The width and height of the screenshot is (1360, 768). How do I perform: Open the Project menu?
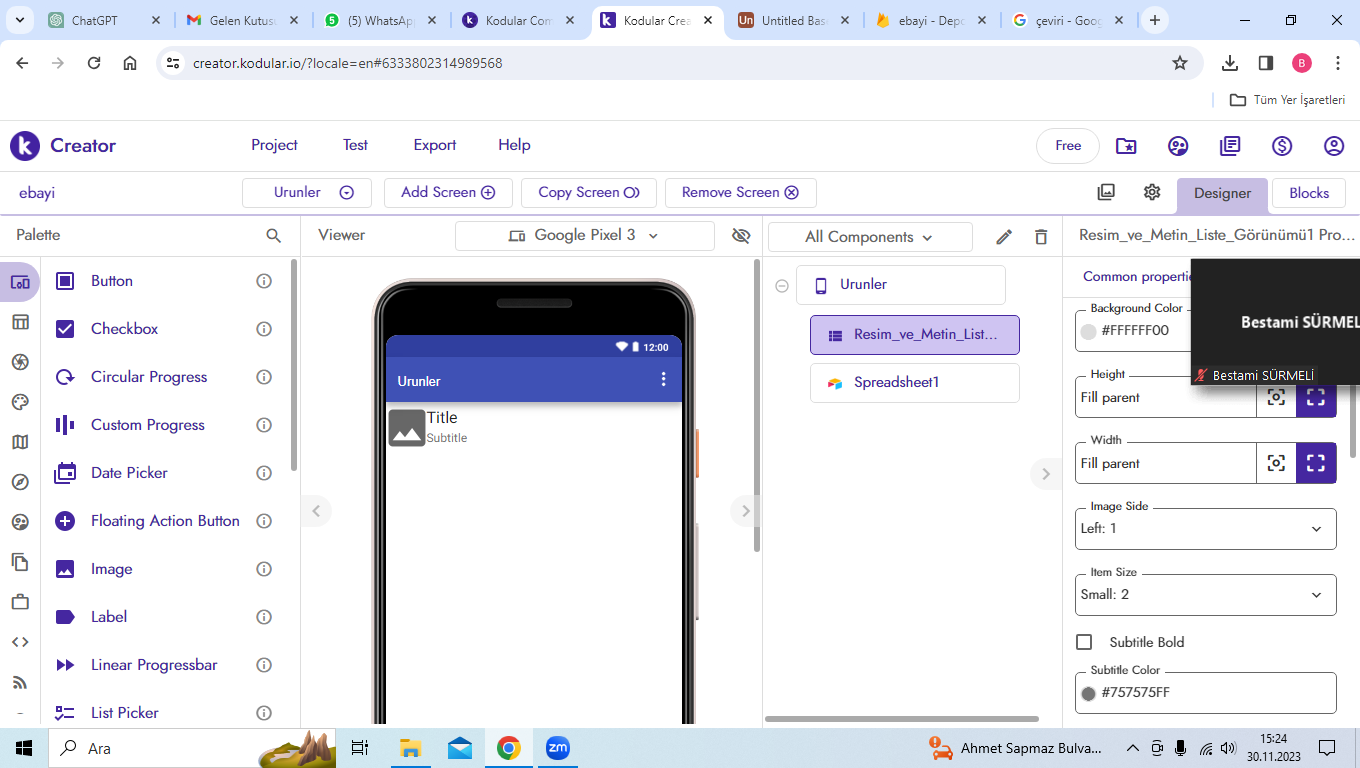coord(274,145)
